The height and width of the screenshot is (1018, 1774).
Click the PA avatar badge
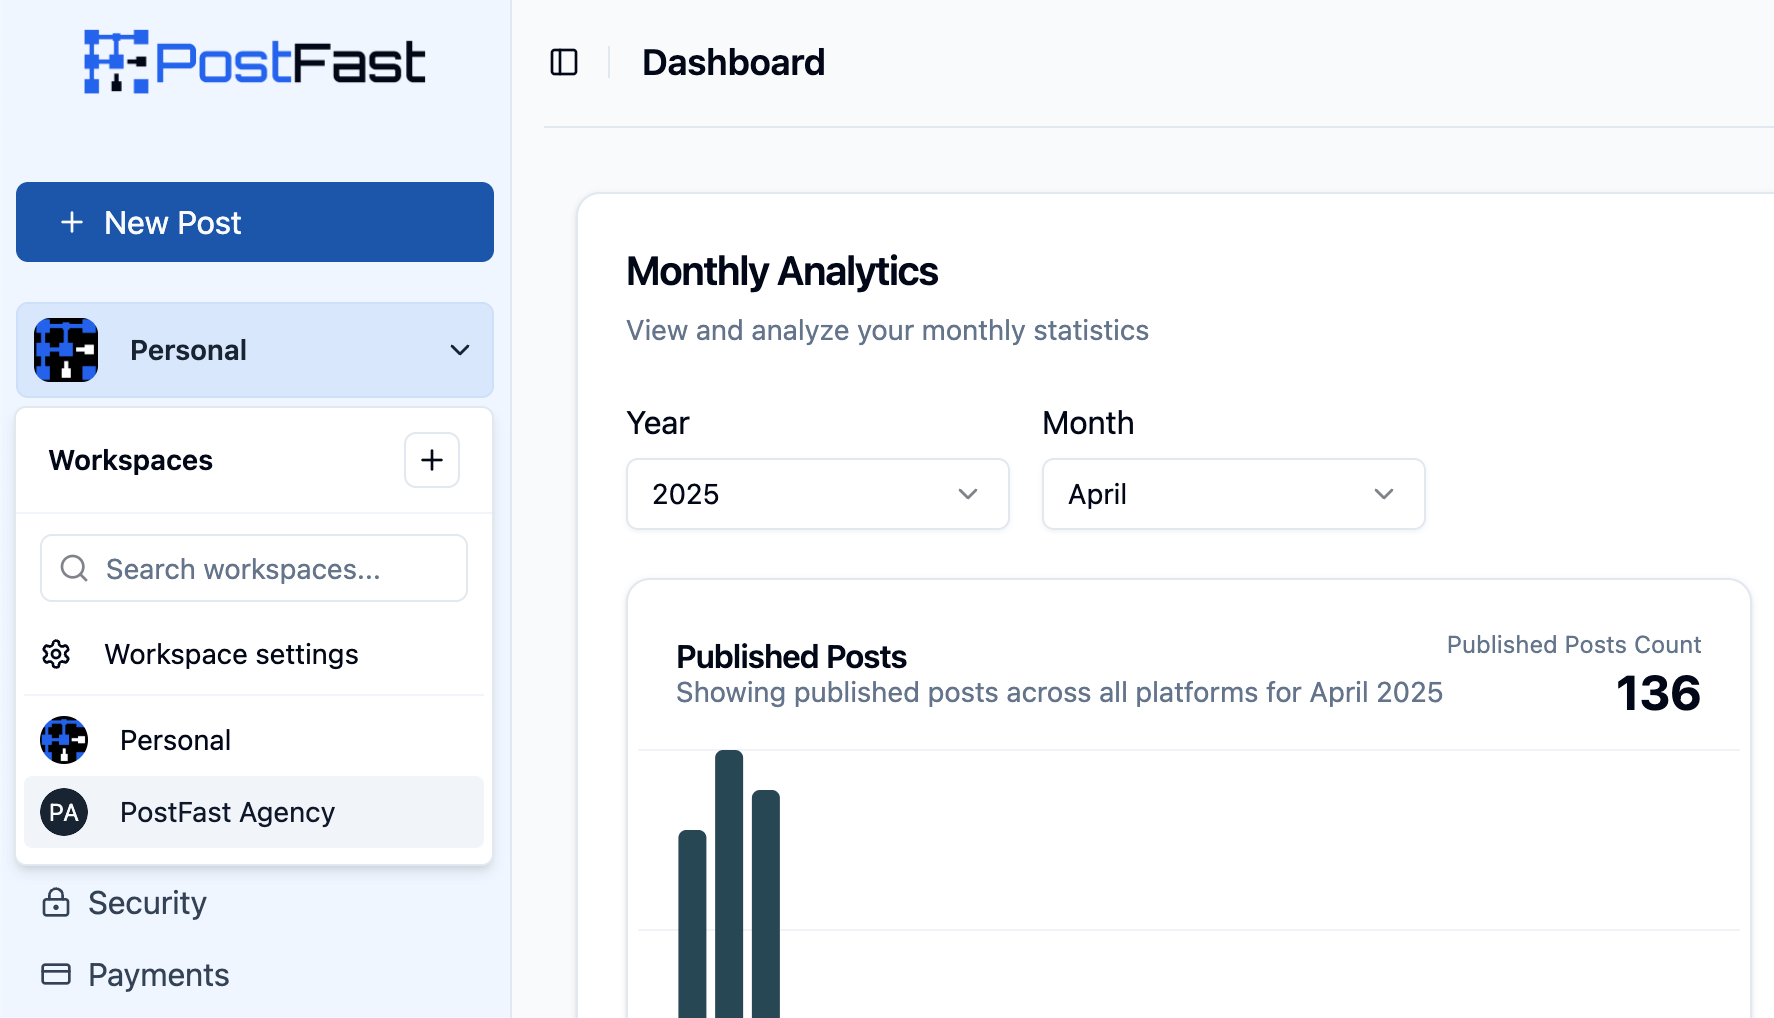click(64, 812)
